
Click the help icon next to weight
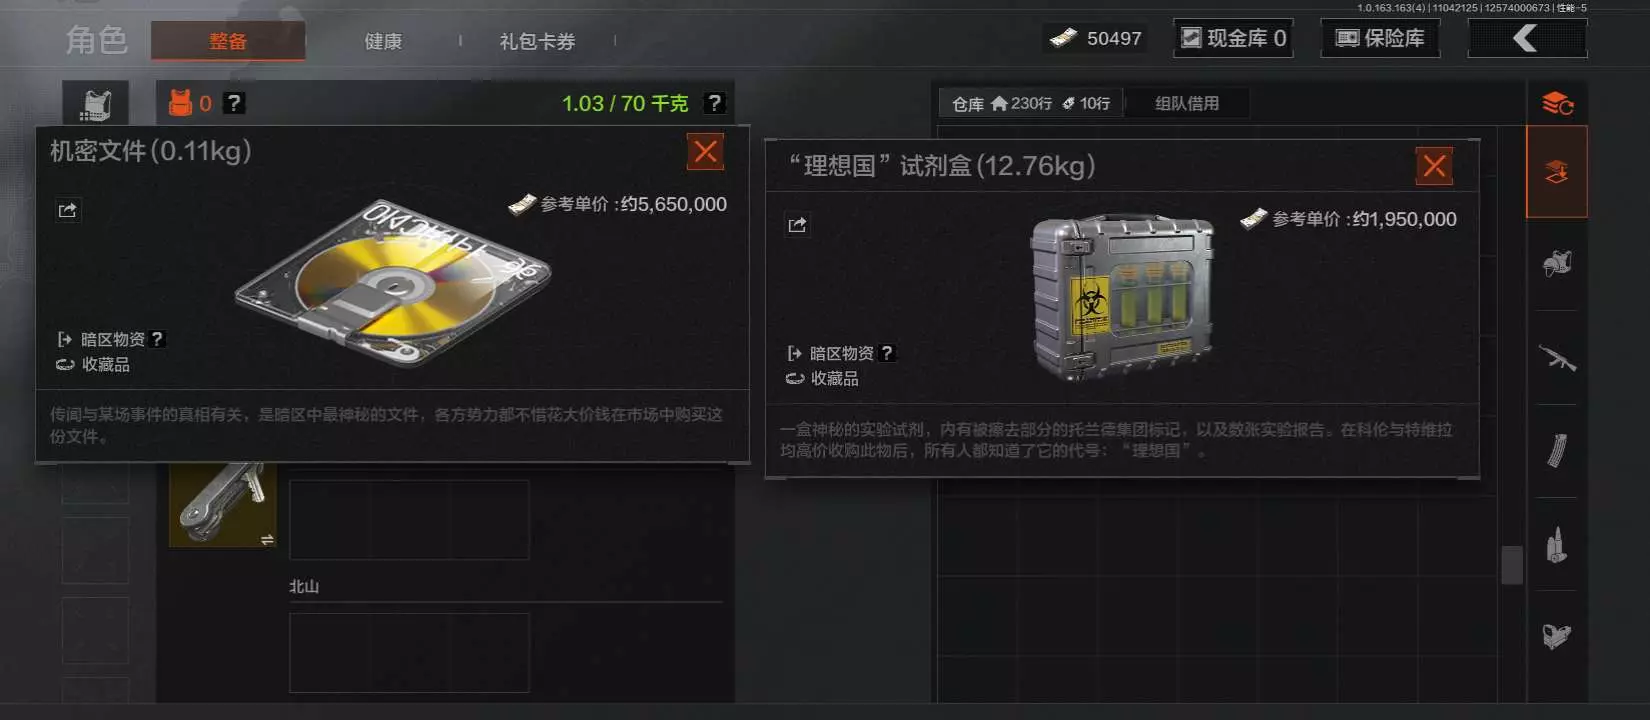(x=714, y=103)
